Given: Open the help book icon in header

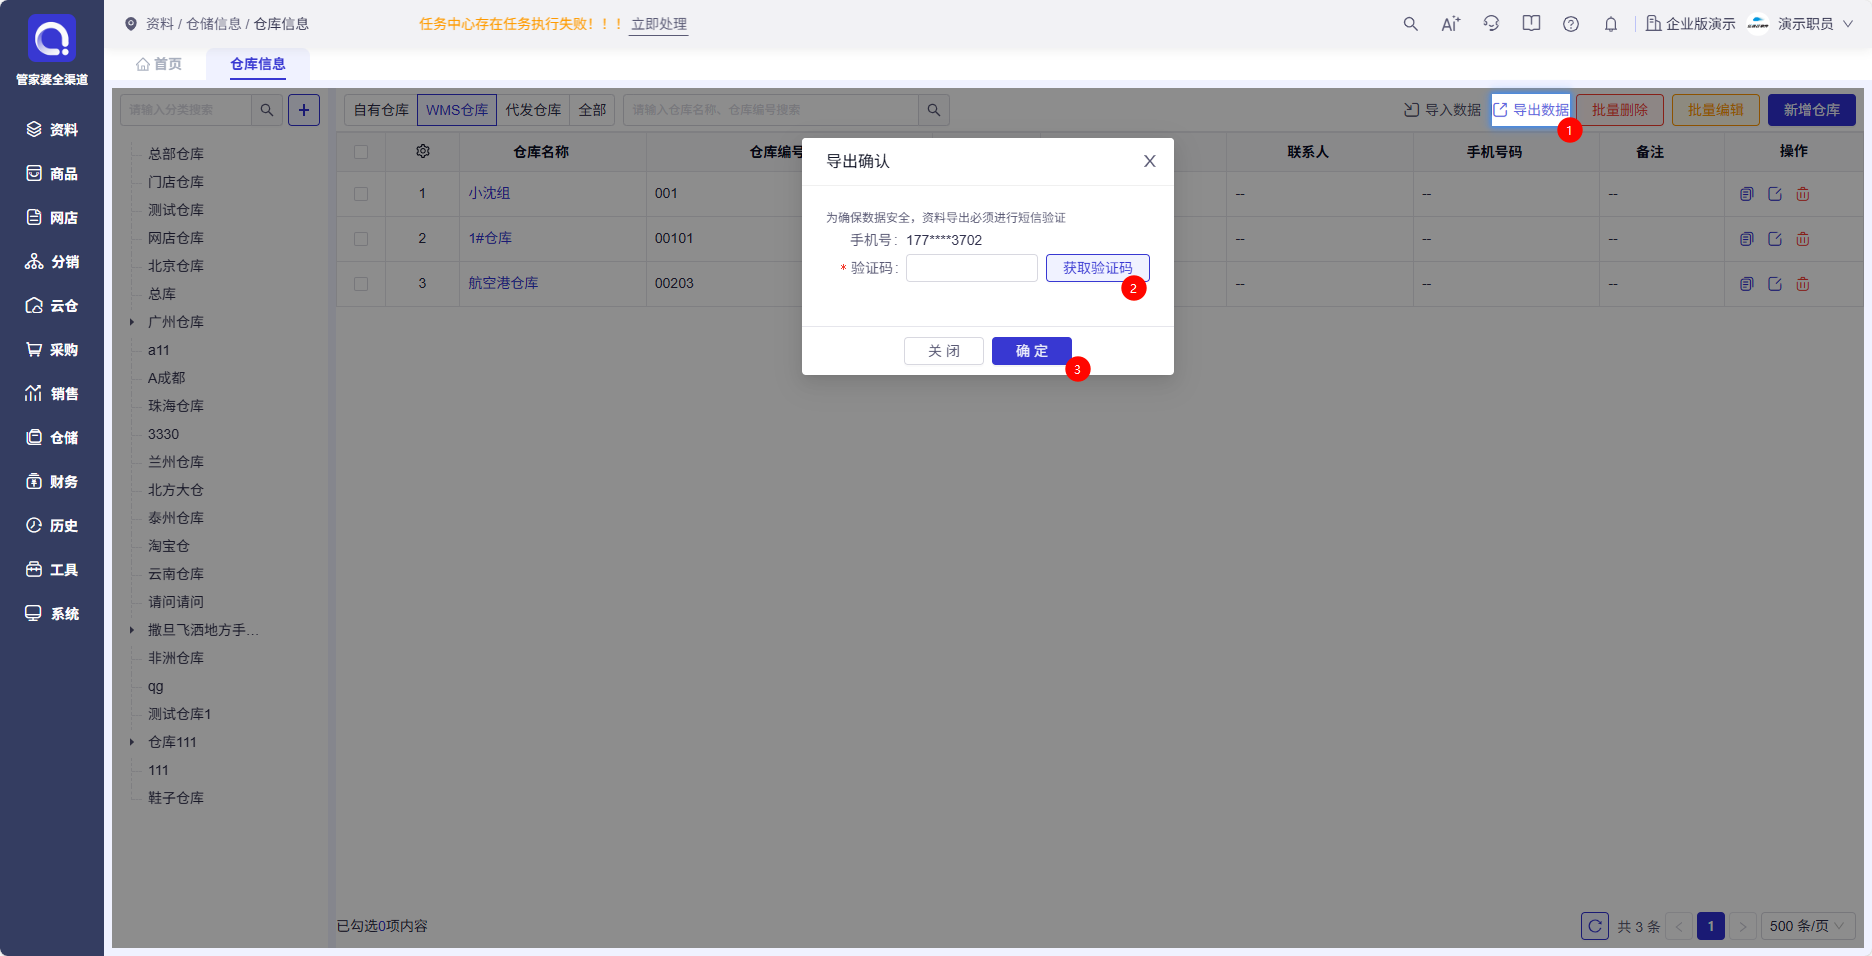Looking at the screenshot, I should [x=1531, y=24].
